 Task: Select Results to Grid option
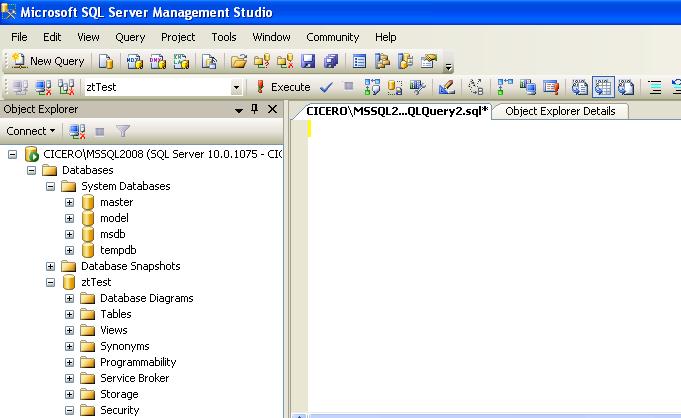pyautogui.click(x=603, y=87)
